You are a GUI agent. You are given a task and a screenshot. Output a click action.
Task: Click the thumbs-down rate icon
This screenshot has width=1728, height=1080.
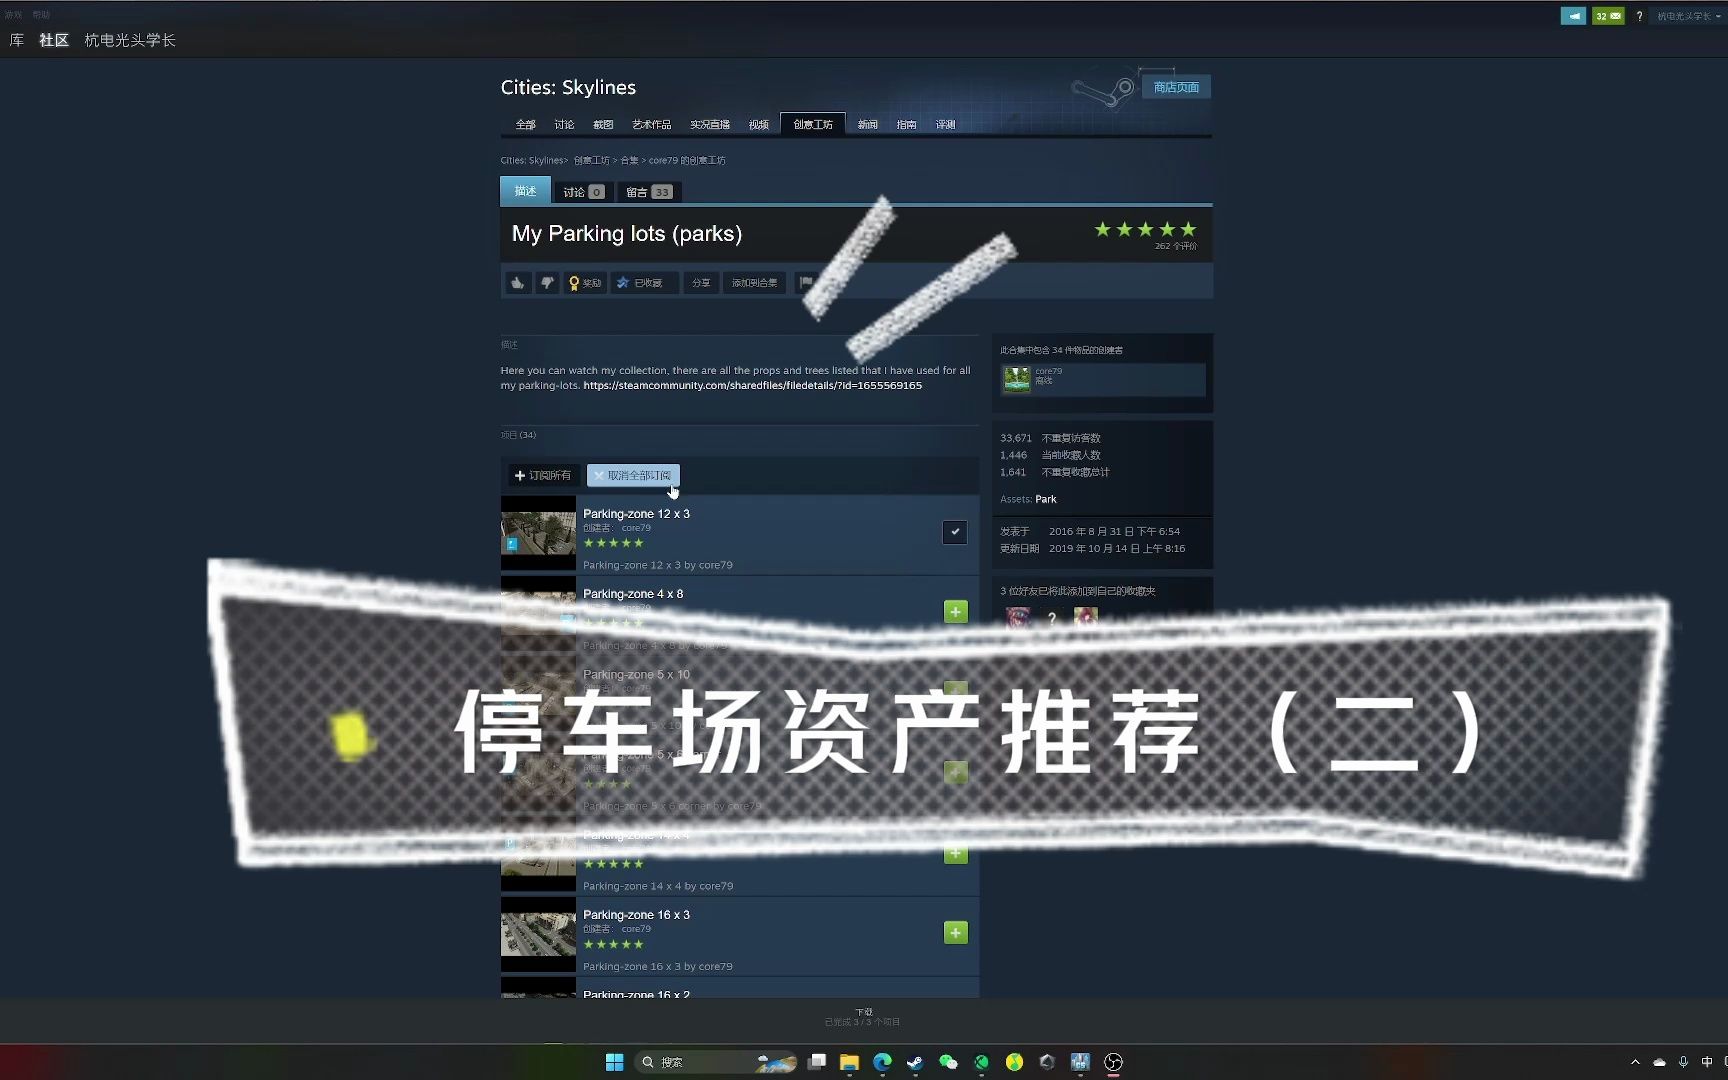[547, 283]
